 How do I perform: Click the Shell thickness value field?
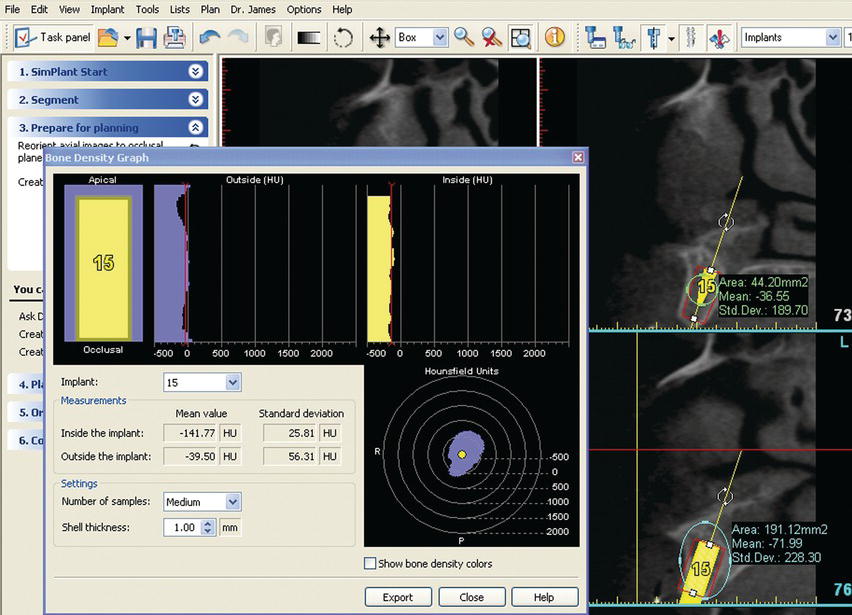click(x=182, y=527)
